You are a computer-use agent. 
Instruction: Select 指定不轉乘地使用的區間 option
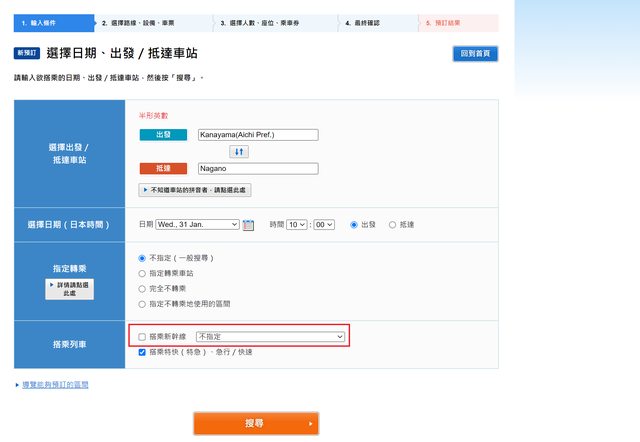pos(142,302)
